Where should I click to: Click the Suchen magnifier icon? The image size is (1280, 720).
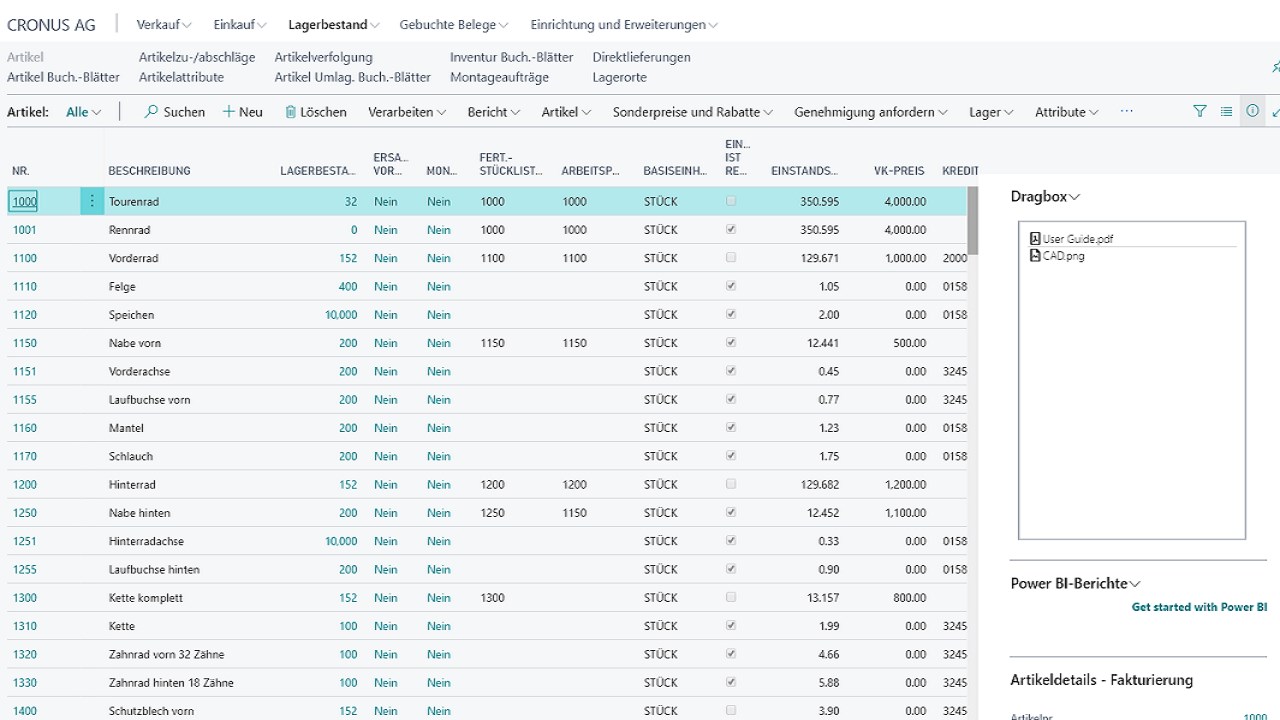click(152, 112)
